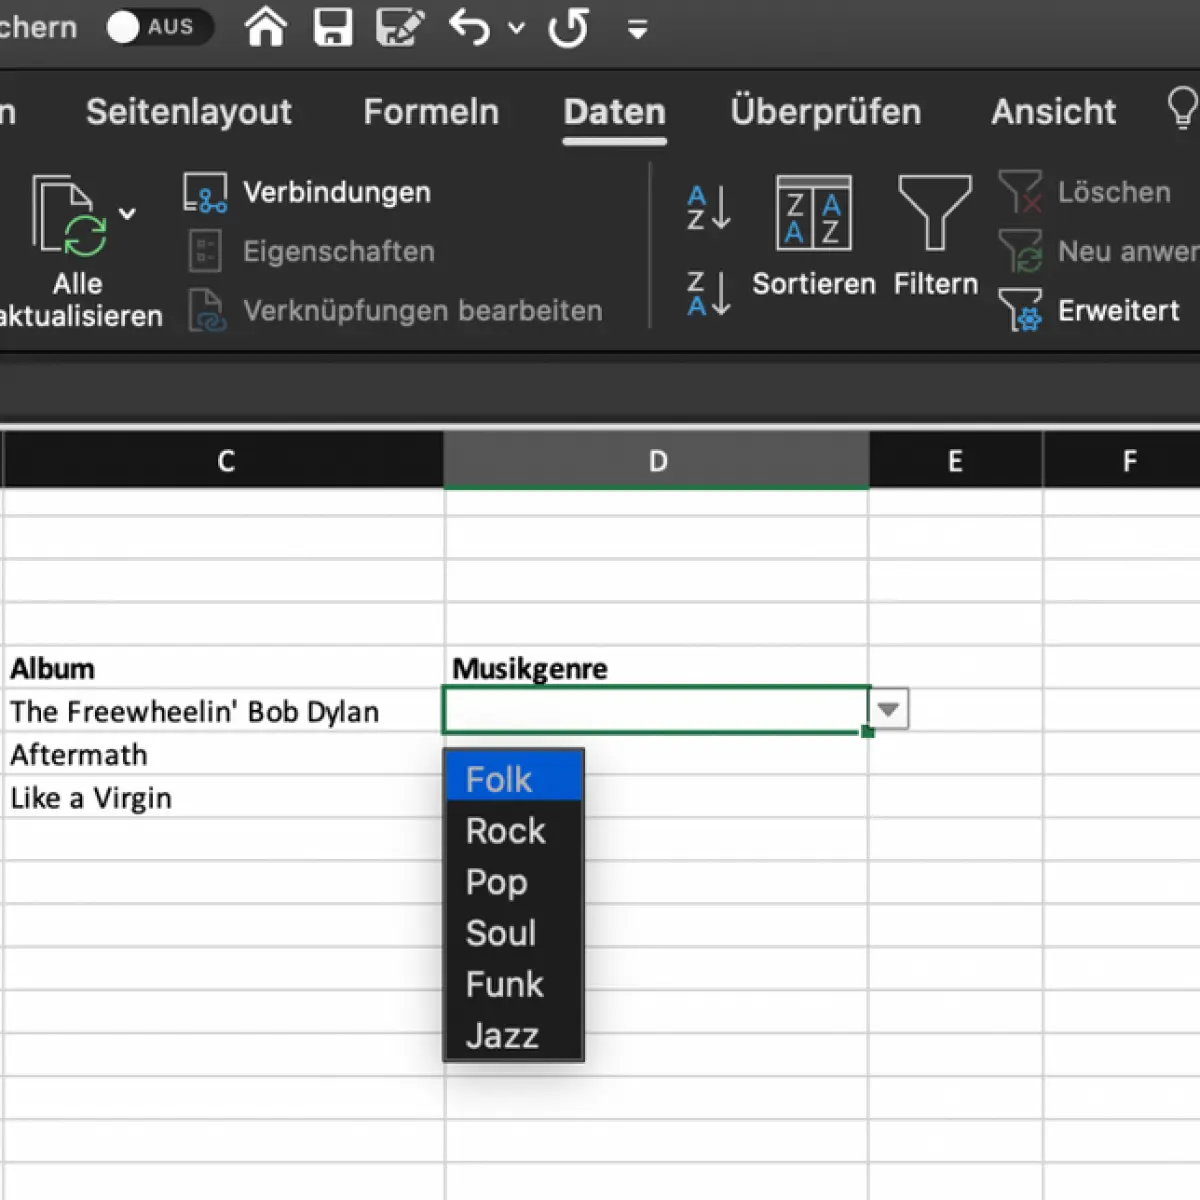
Task: Toggle the AutoSave AUS switch
Action: (159, 27)
